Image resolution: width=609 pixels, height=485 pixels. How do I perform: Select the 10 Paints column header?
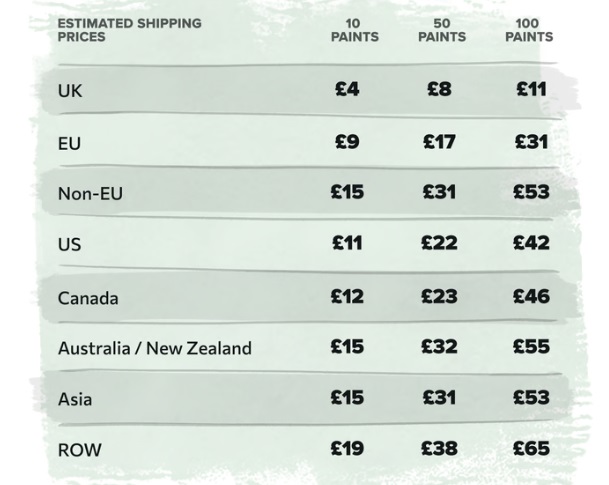(355, 30)
